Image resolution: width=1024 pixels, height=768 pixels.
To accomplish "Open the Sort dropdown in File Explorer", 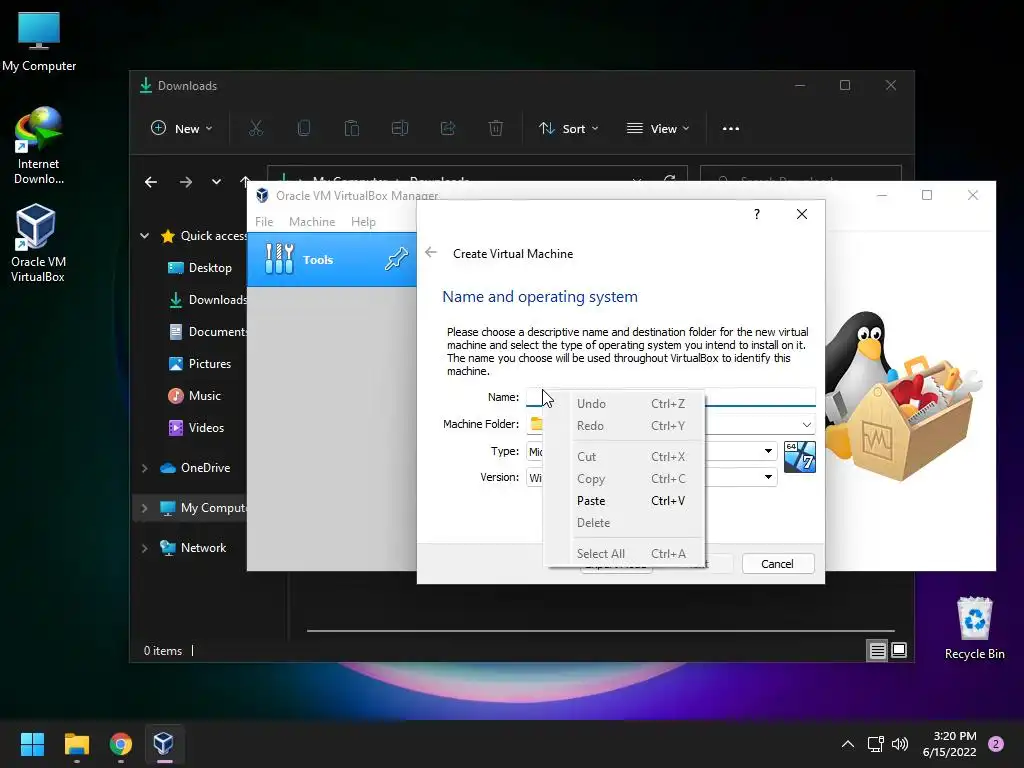I will (568, 129).
